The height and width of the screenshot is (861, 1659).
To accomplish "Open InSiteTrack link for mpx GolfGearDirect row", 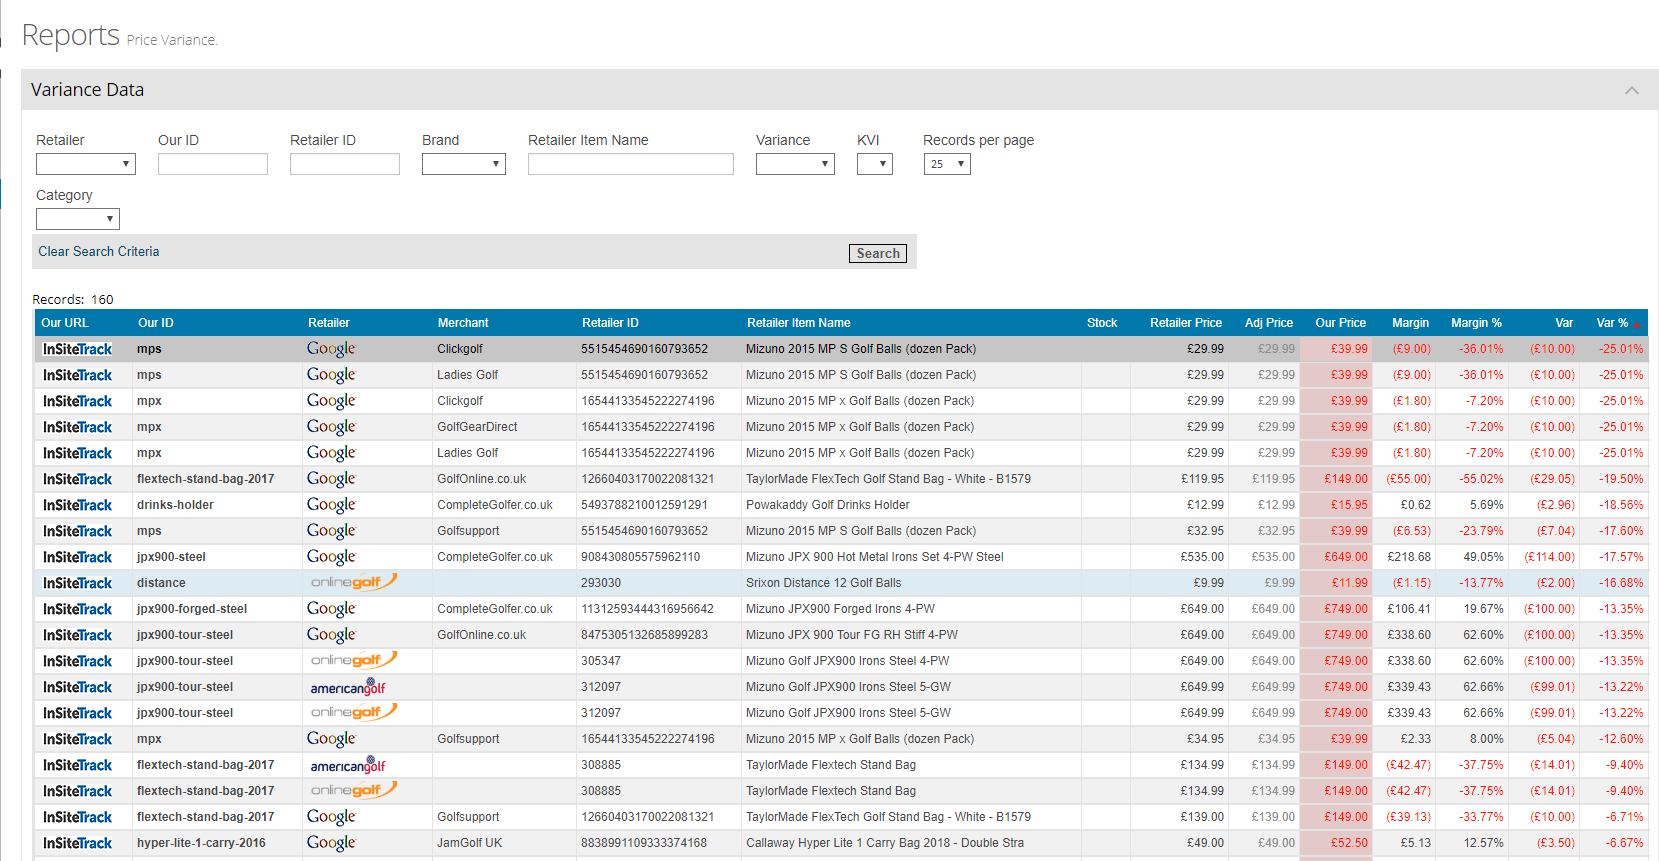I will [x=77, y=427].
